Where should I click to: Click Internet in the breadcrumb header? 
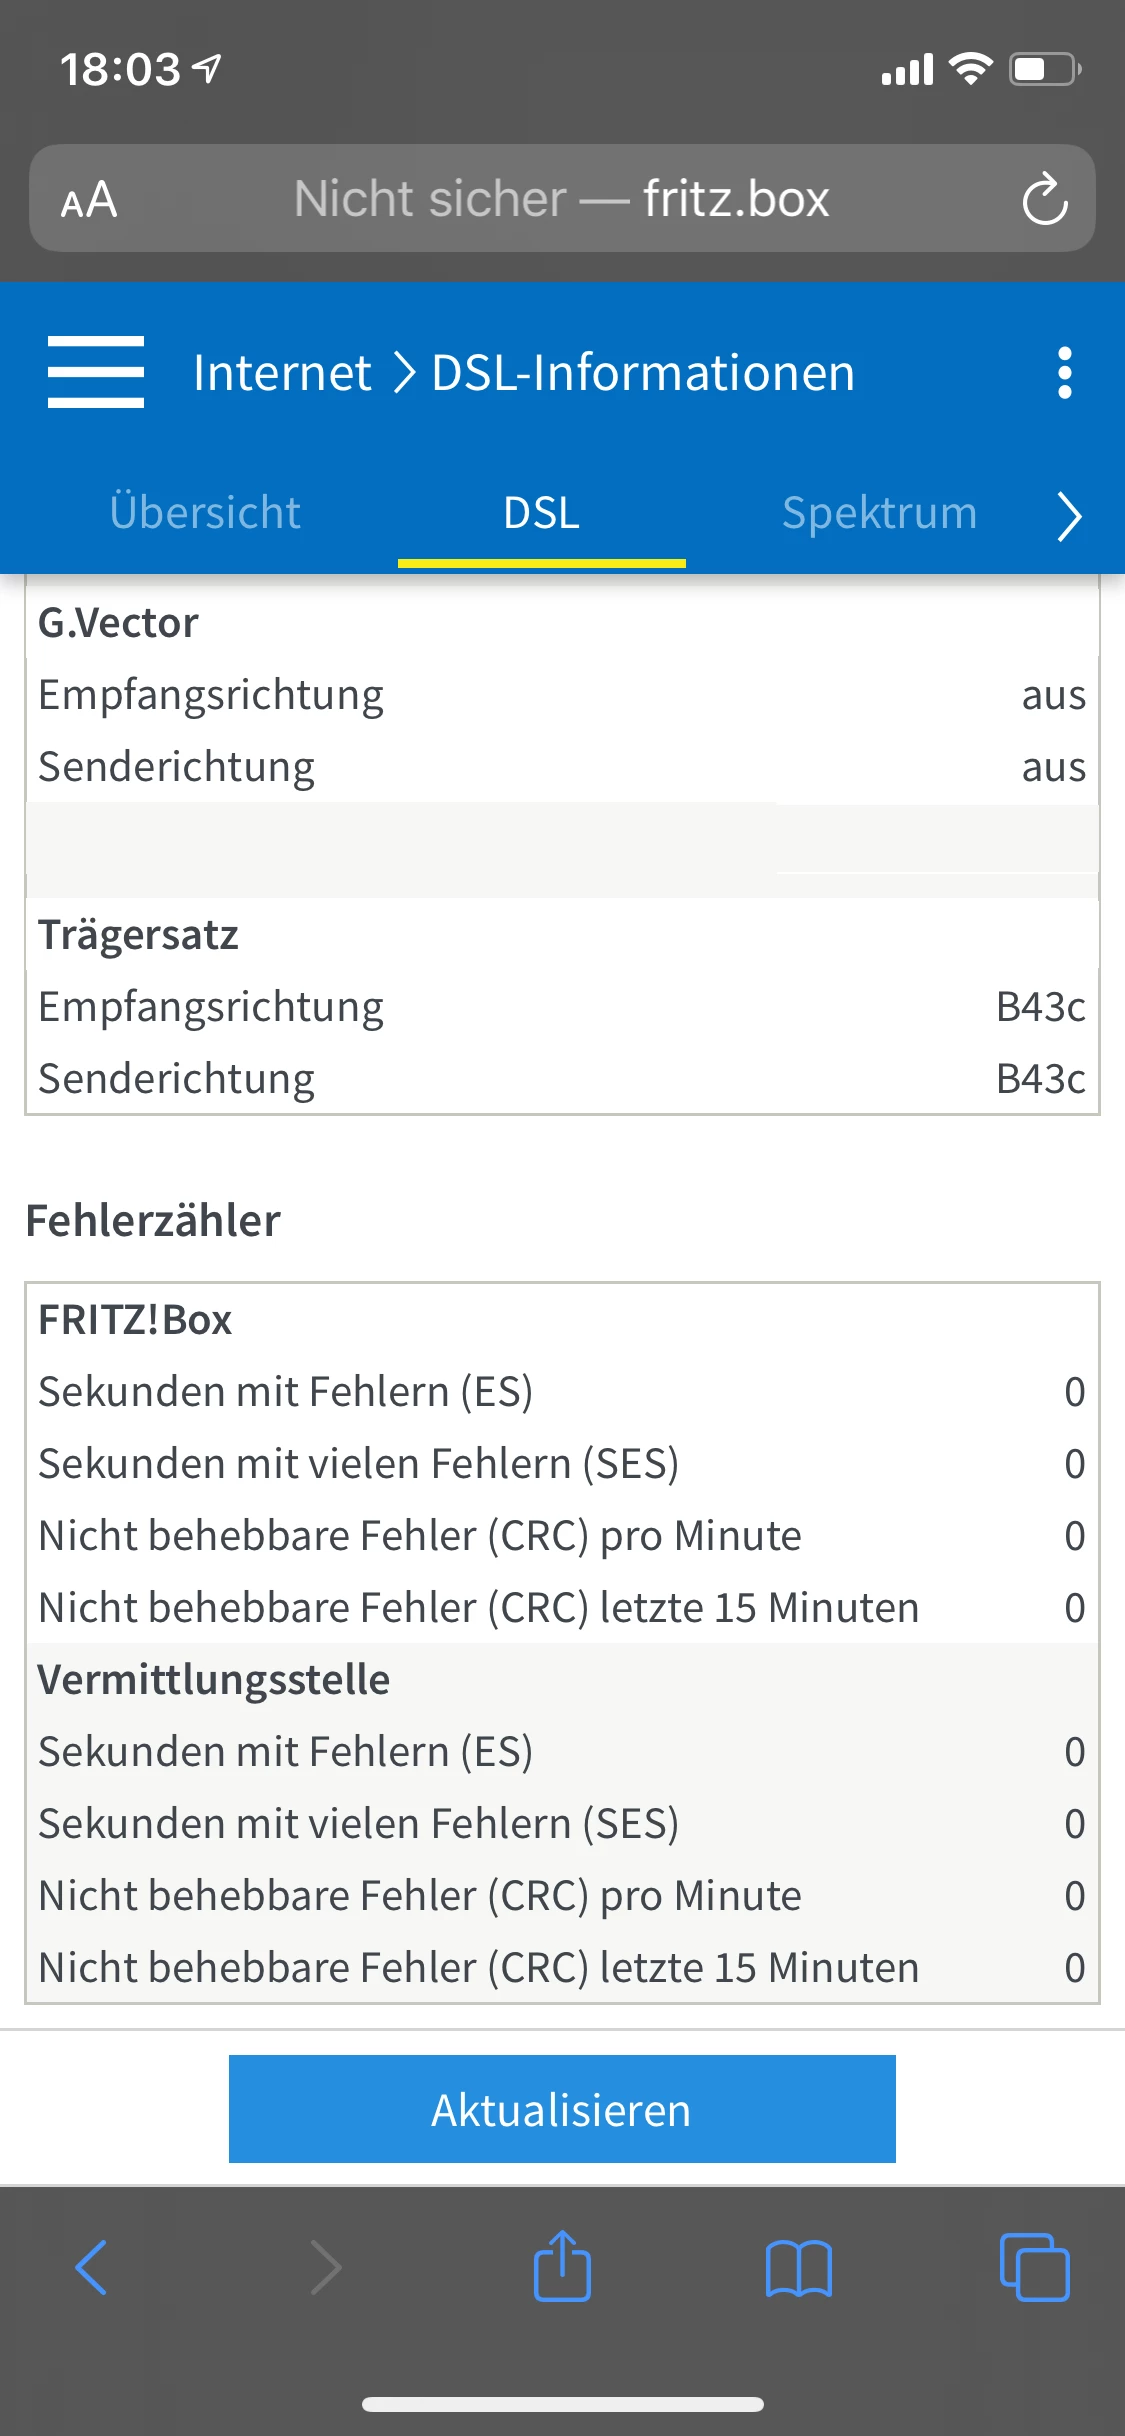(282, 373)
